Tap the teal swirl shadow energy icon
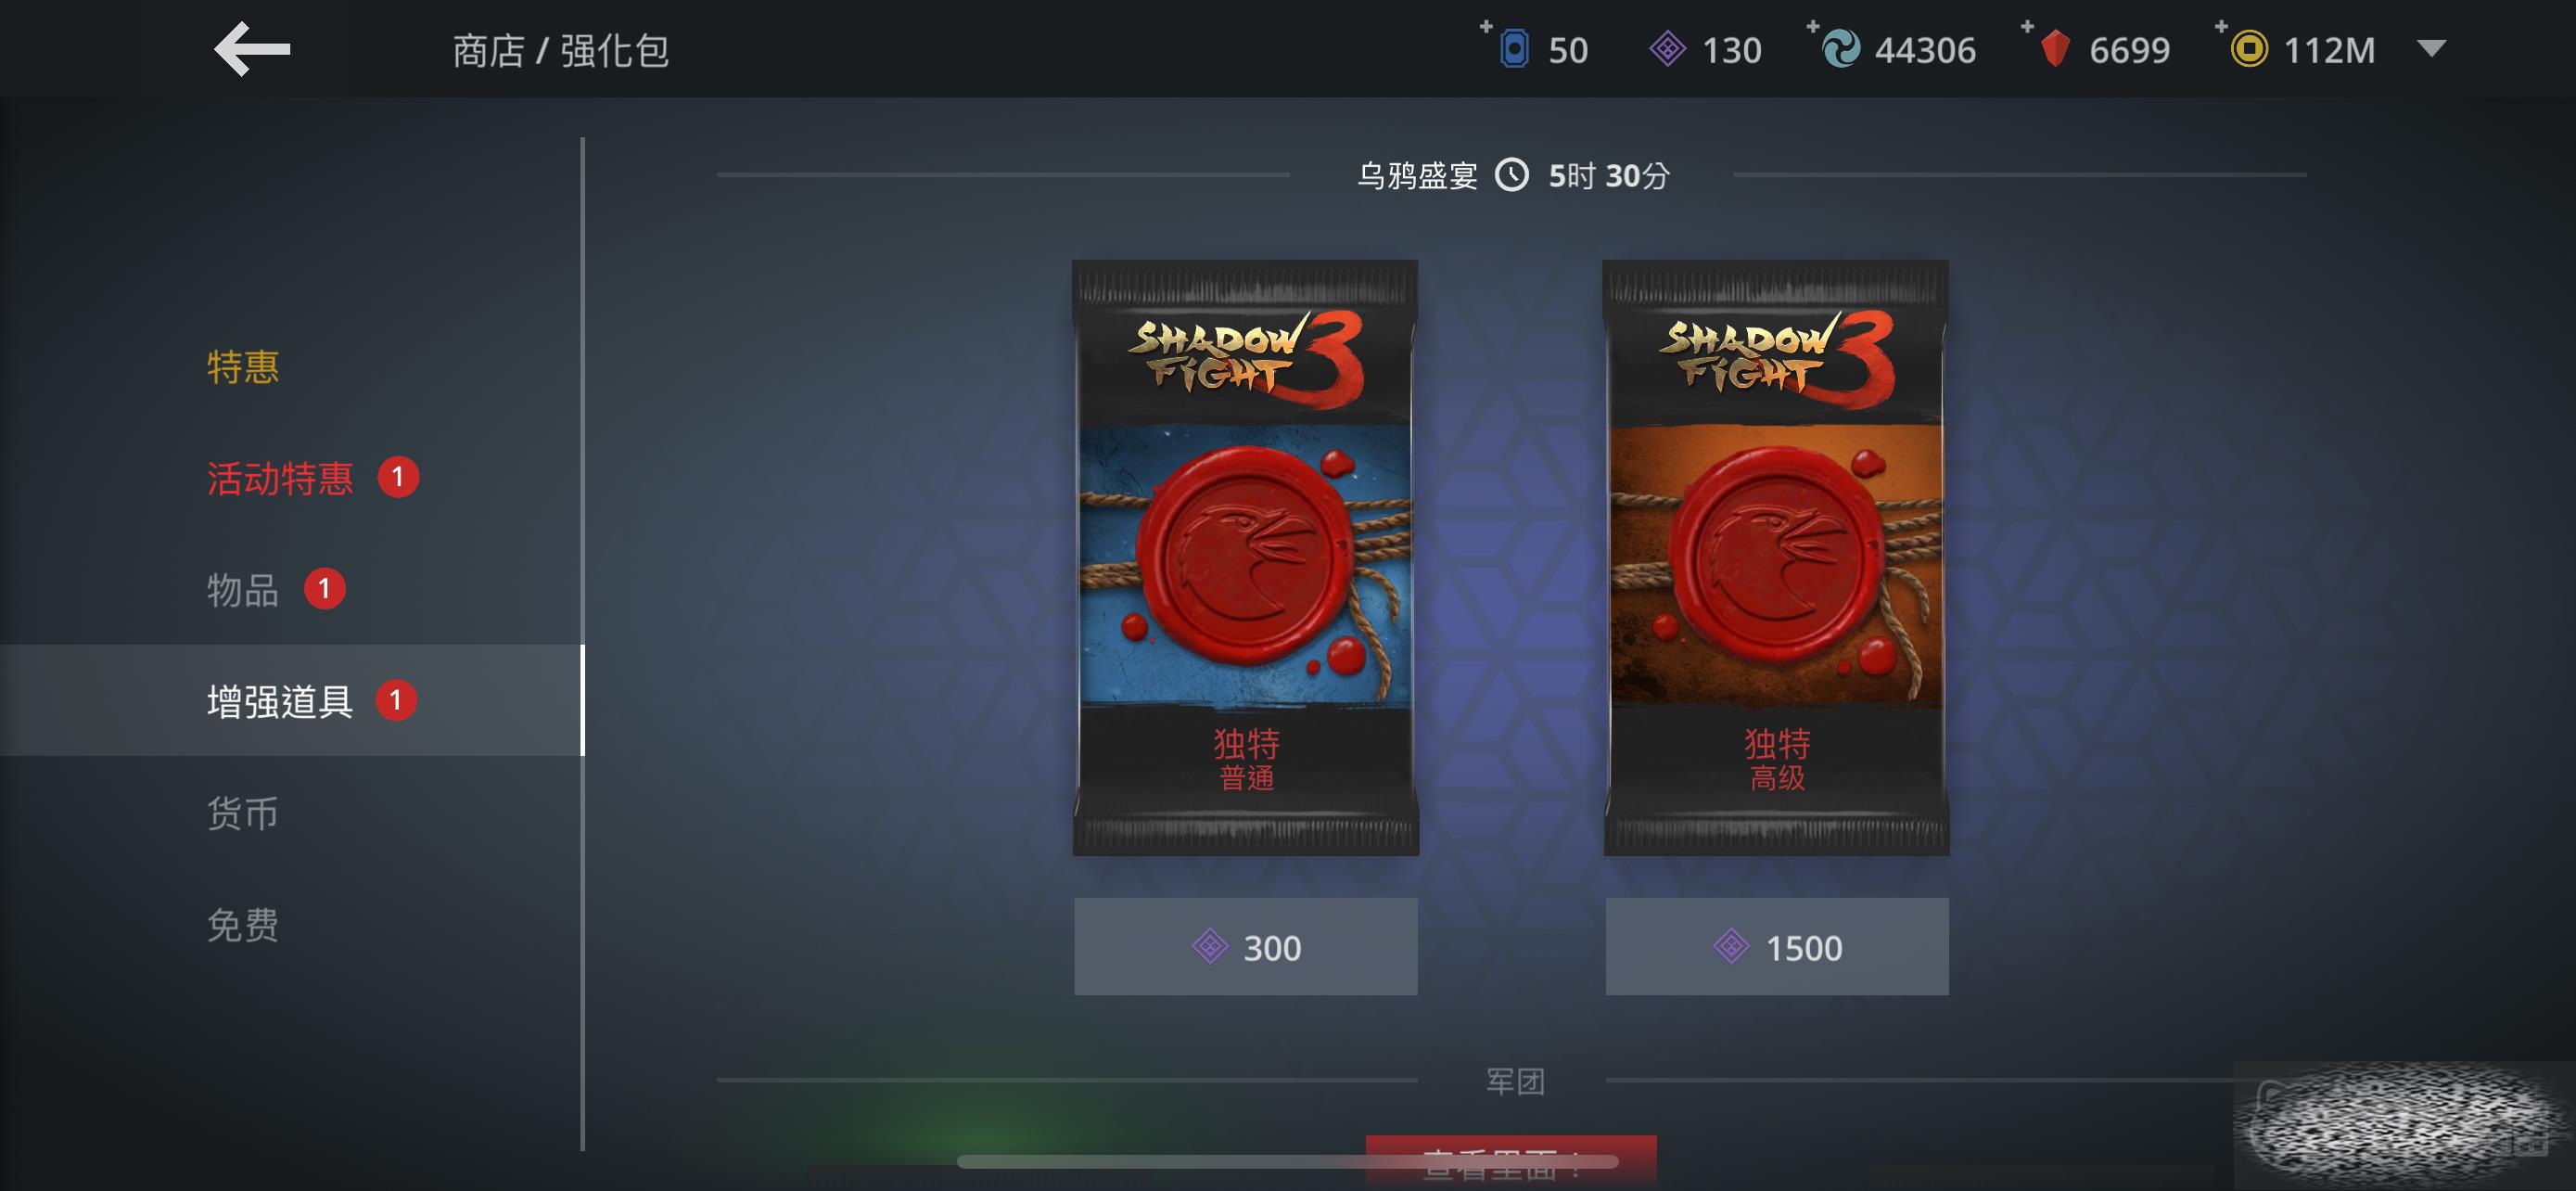This screenshot has width=2576, height=1191. [1840, 49]
